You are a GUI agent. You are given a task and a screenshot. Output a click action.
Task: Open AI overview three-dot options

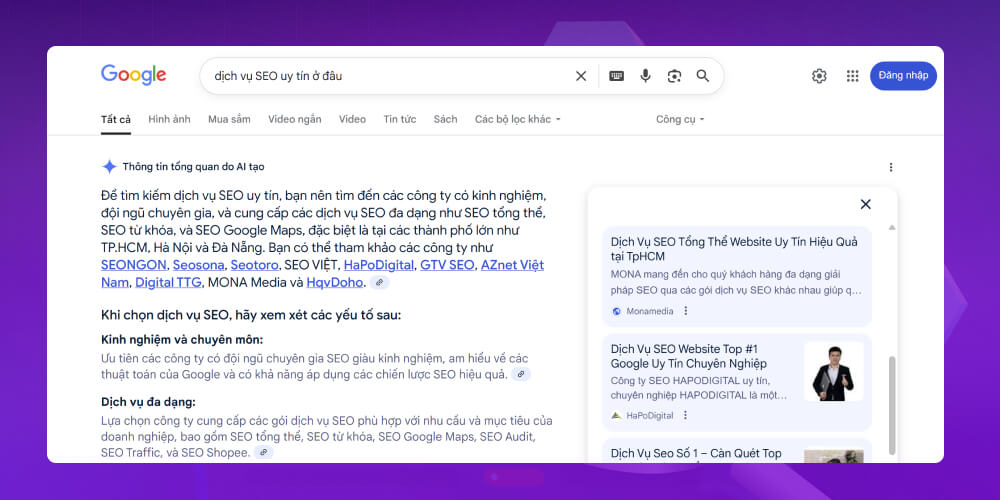pos(891,167)
